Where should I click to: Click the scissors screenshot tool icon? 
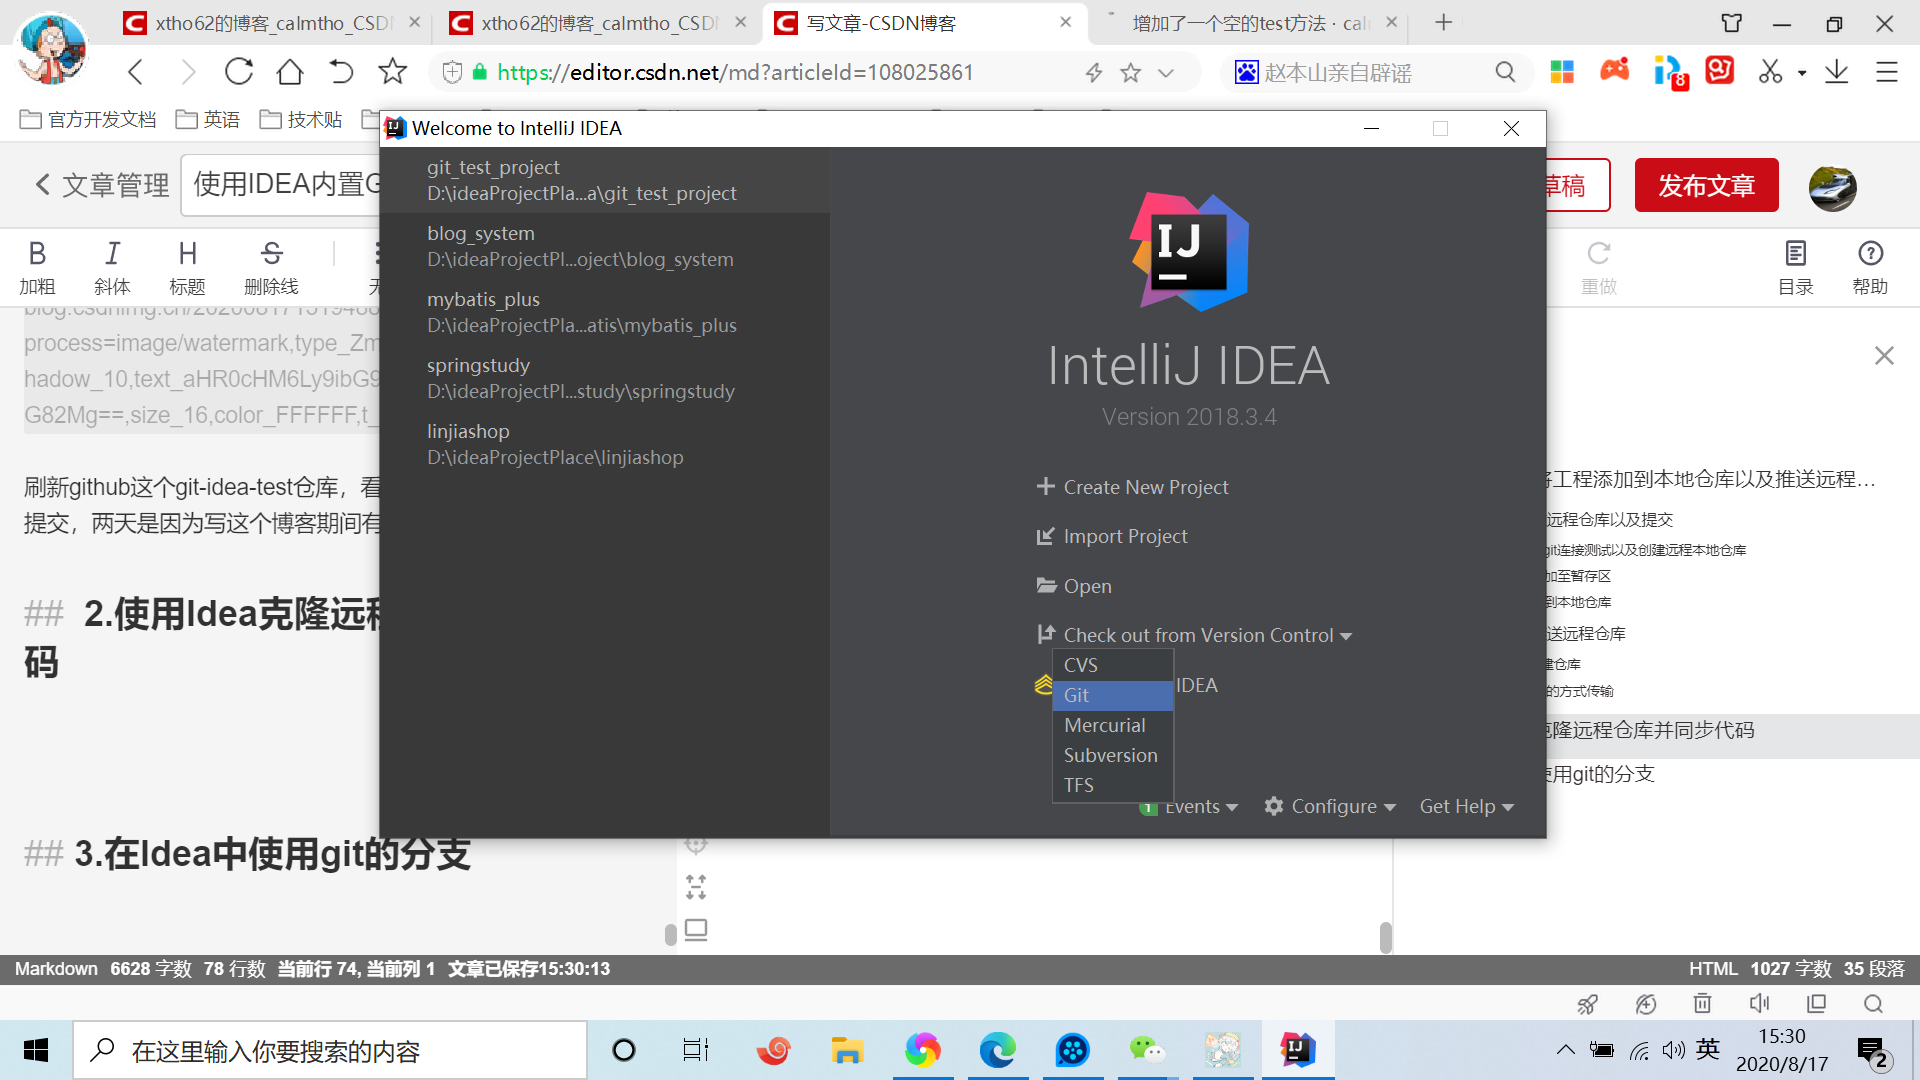(x=1770, y=72)
